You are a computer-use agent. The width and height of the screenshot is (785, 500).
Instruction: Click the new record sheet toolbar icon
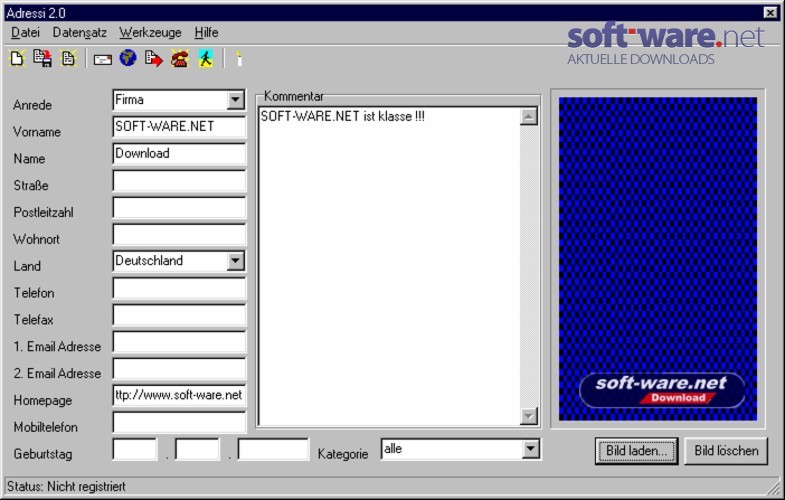[68, 59]
